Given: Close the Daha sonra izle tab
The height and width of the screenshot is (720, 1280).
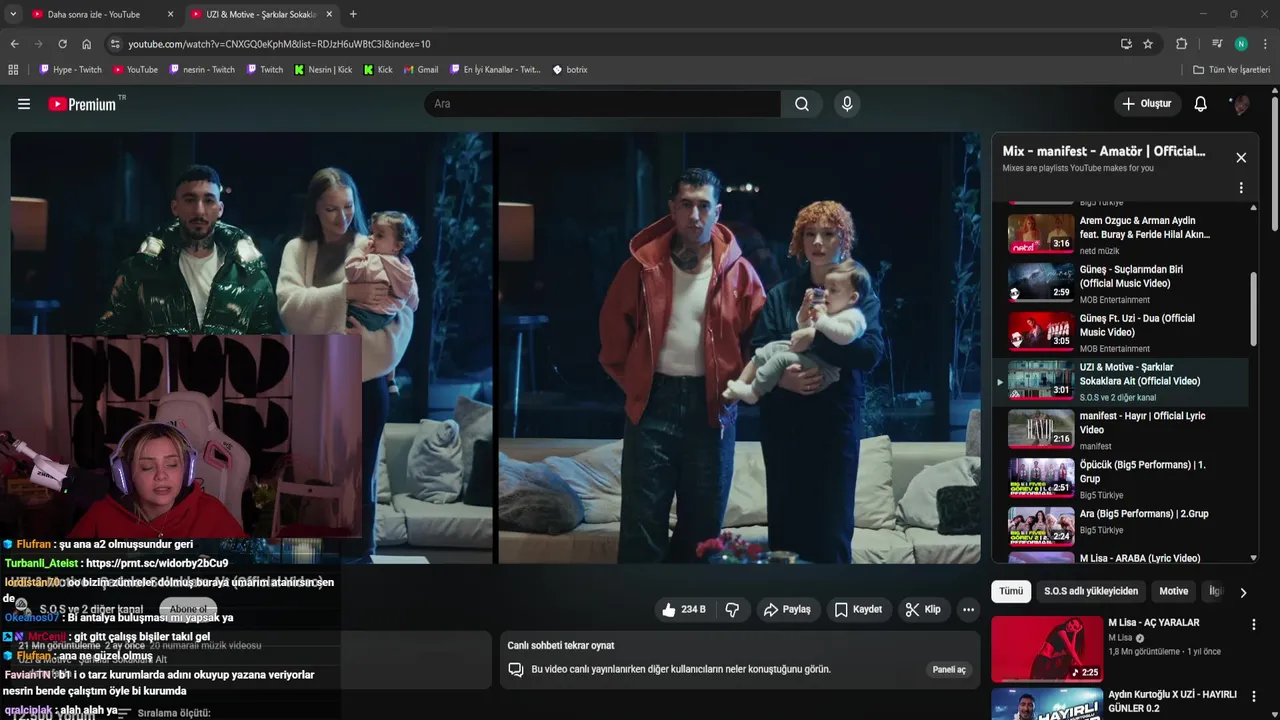Looking at the screenshot, I should [x=170, y=14].
